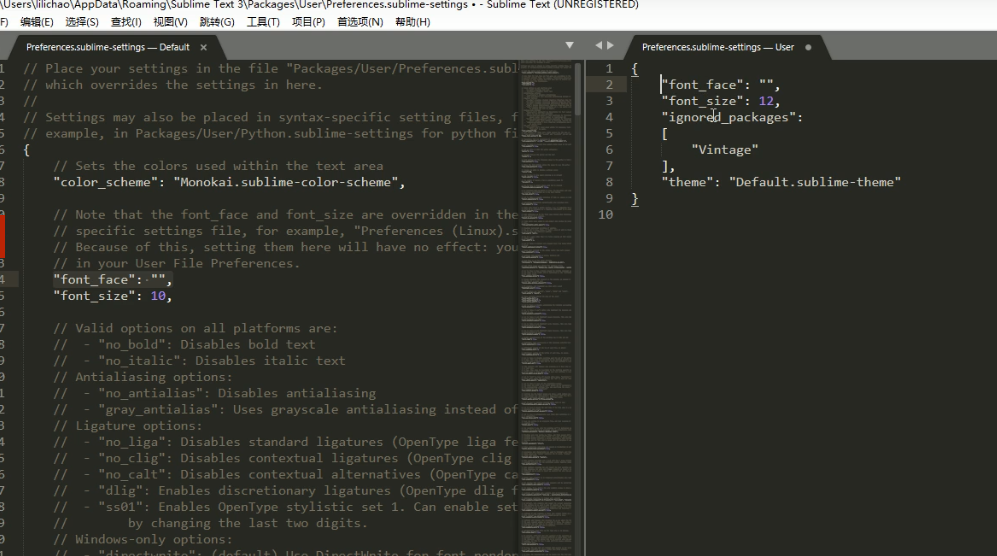
Task: Open the tab list dropdown arrow
Action: 570,45
